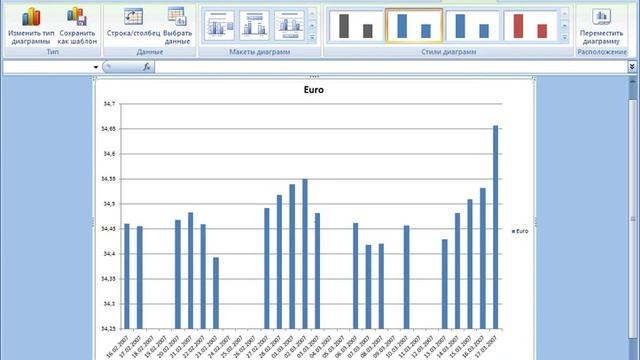Choose the first chart layout thumbnail

tap(219, 25)
